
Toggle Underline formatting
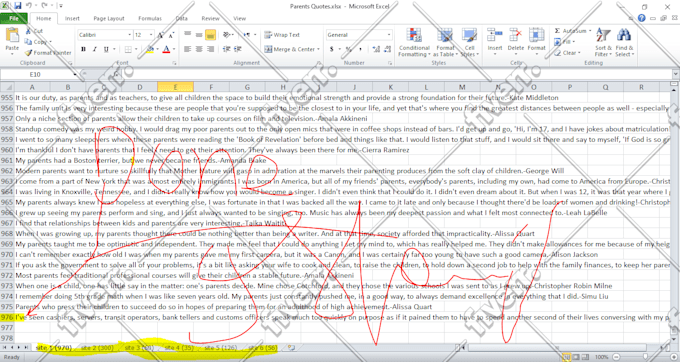[x=106, y=49]
